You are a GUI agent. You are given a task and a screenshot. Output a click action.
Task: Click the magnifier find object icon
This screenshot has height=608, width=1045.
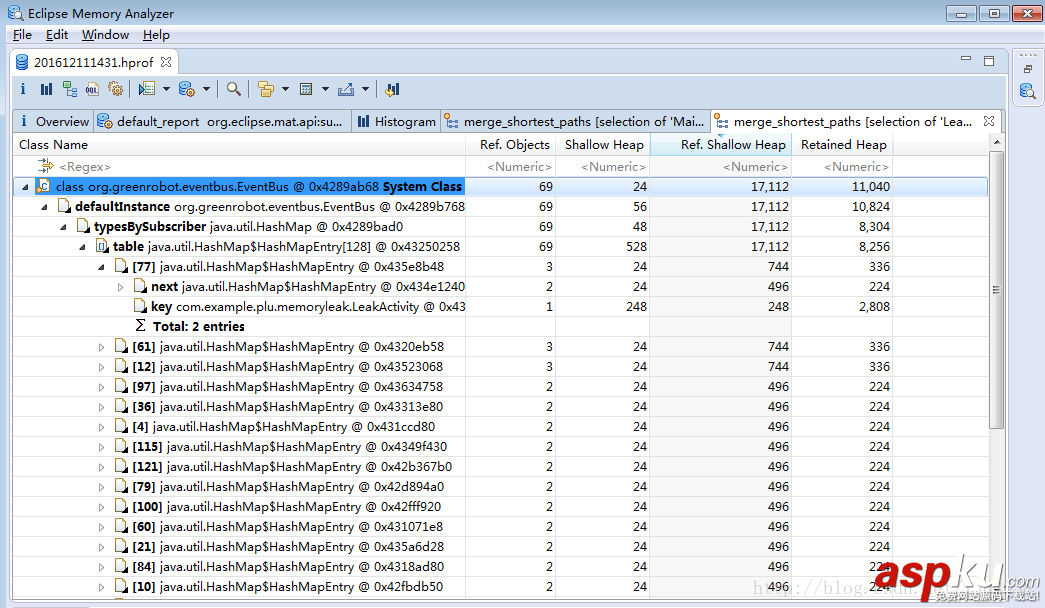[233, 89]
